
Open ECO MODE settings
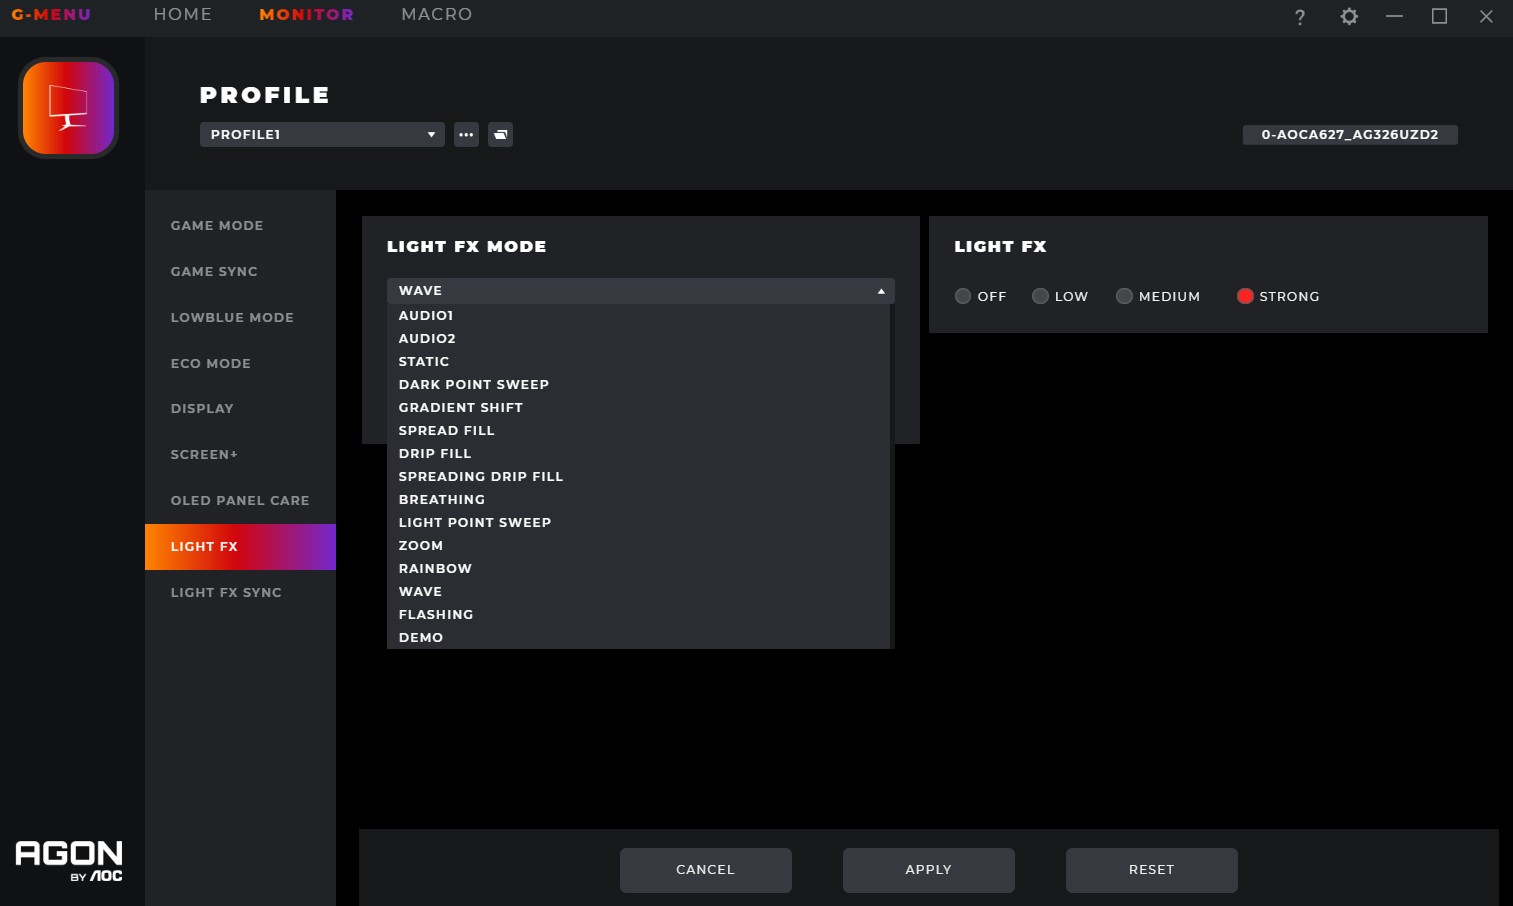(x=240, y=364)
